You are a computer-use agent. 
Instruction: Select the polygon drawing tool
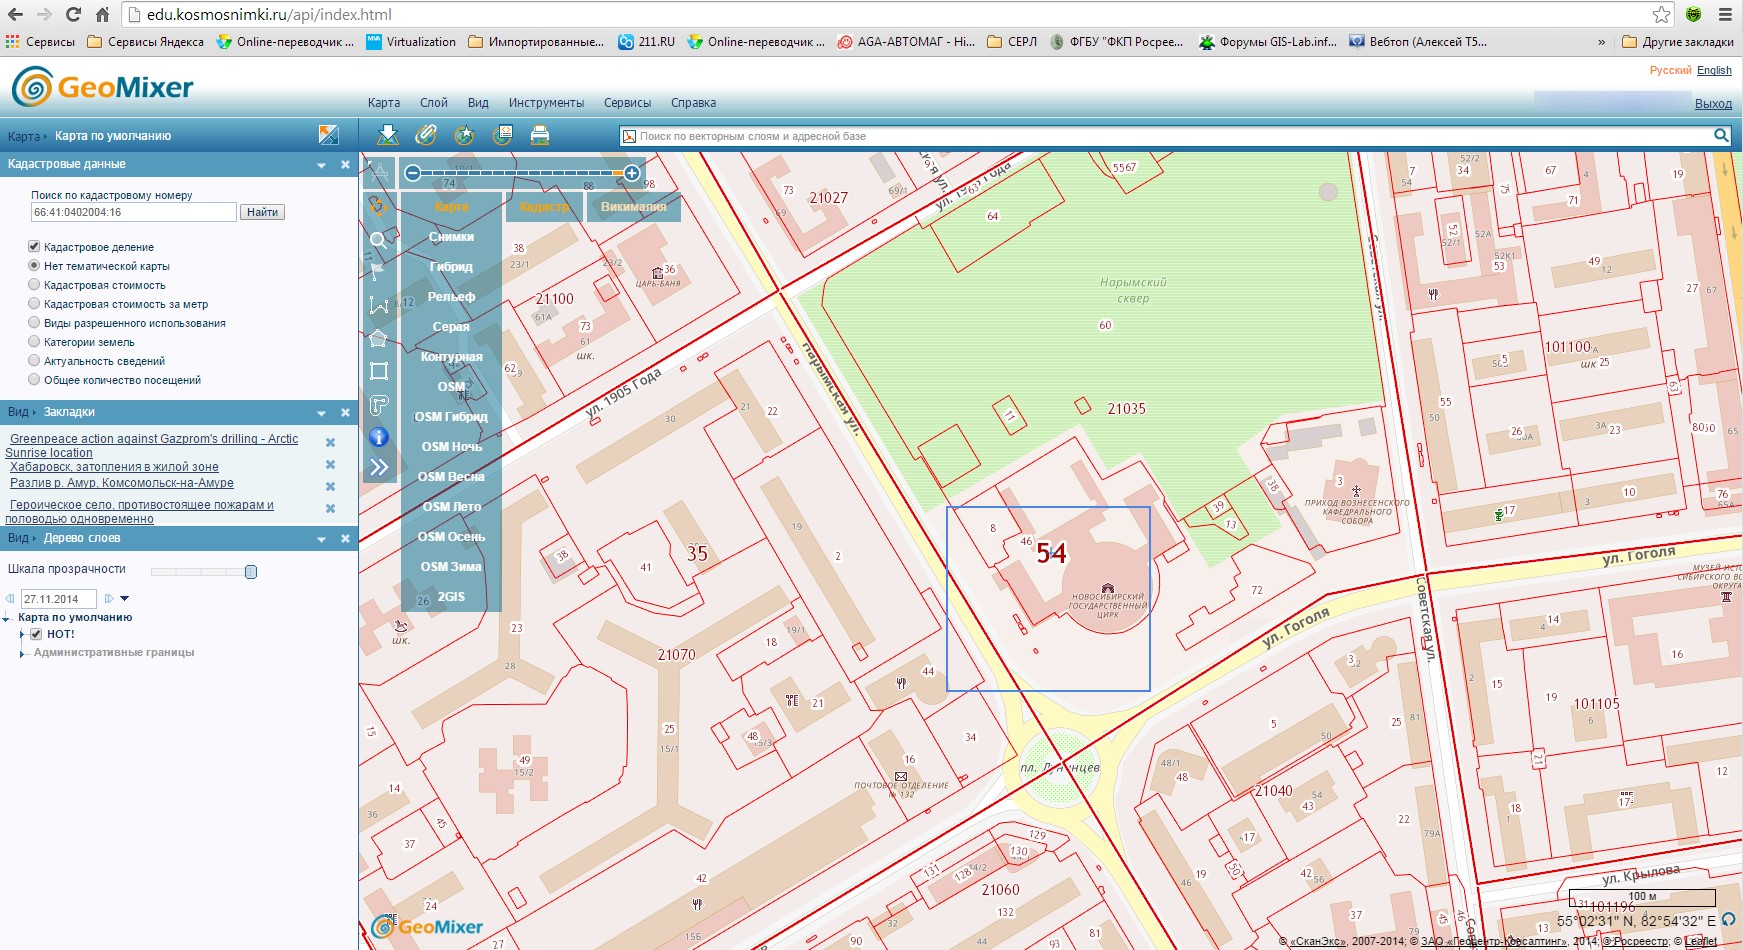click(x=378, y=338)
